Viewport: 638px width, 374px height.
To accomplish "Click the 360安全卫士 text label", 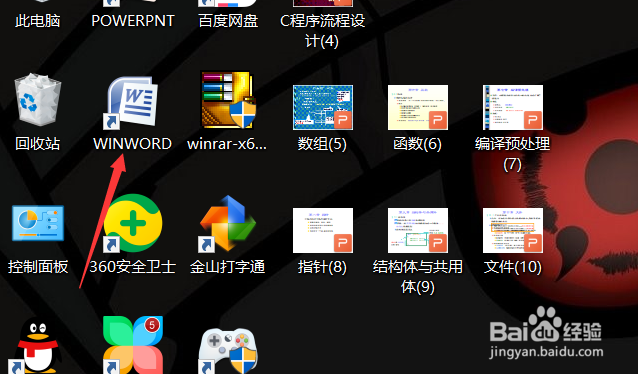I will 133,267.
